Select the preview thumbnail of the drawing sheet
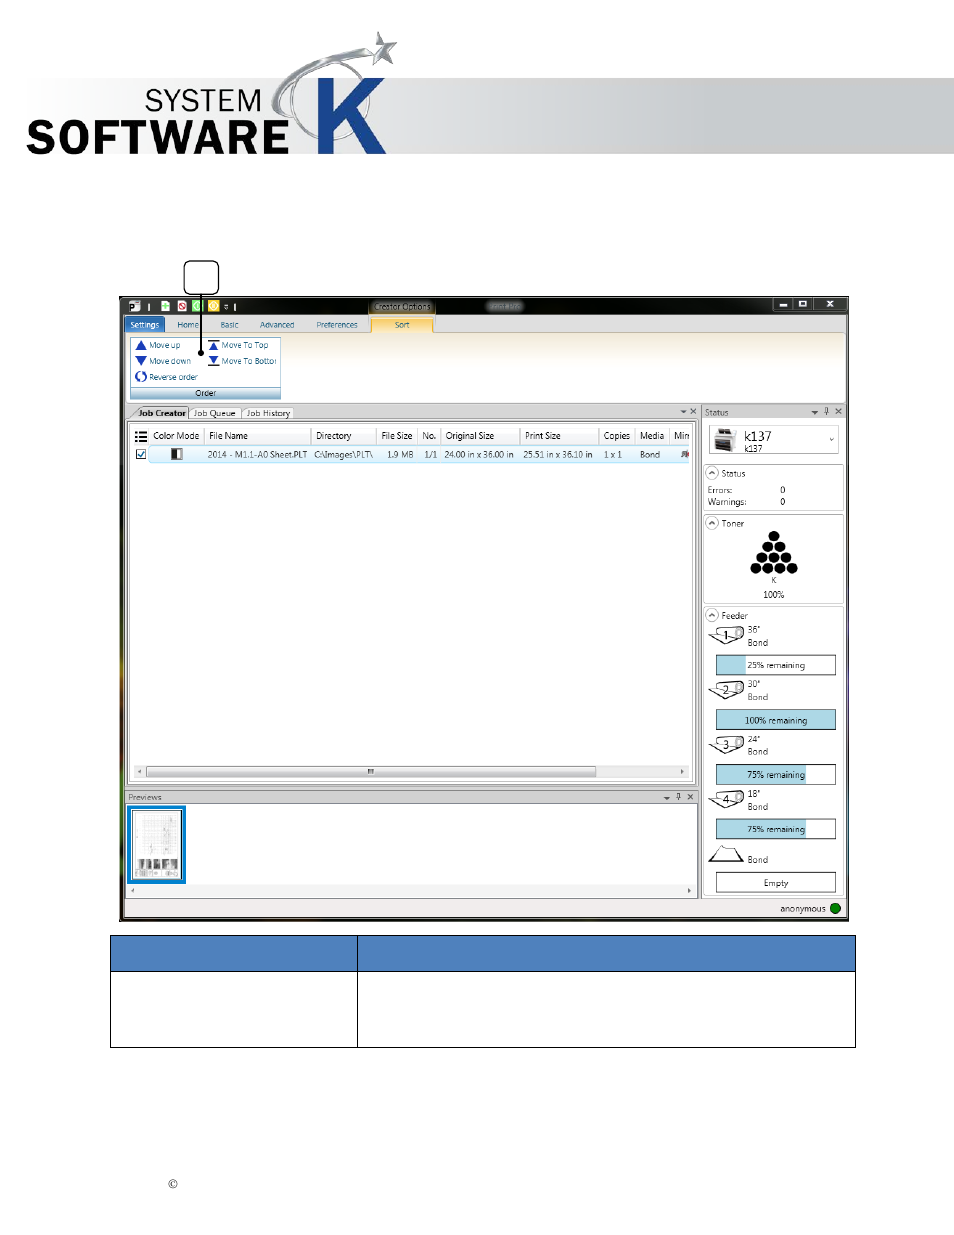 [158, 845]
